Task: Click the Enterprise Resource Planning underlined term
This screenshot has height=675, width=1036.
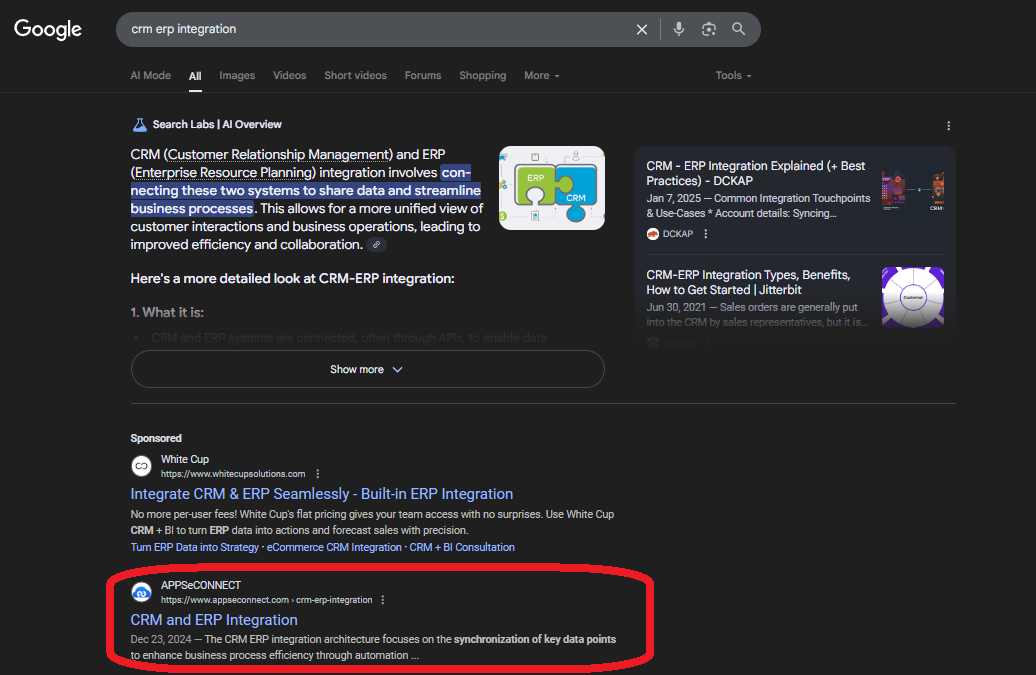Action: pos(223,172)
